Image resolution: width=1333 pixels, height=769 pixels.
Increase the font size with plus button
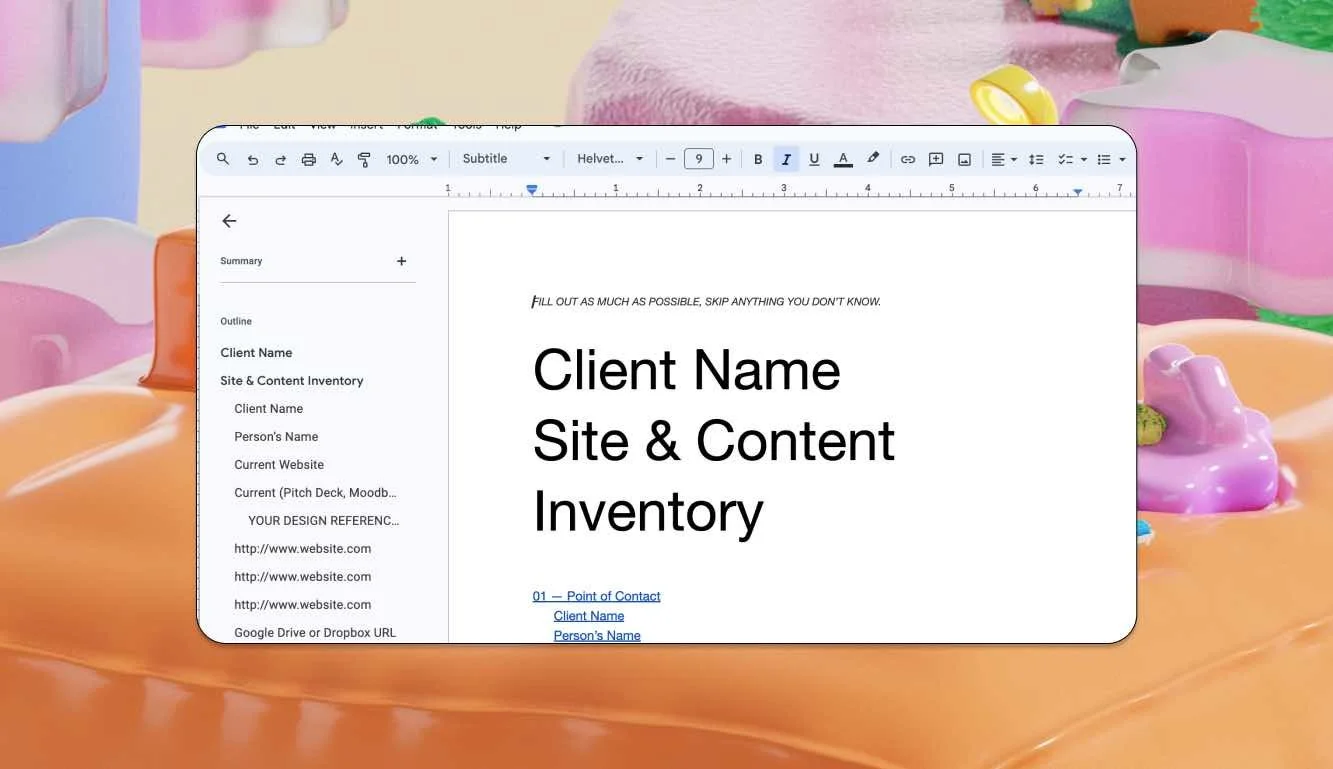point(726,159)
